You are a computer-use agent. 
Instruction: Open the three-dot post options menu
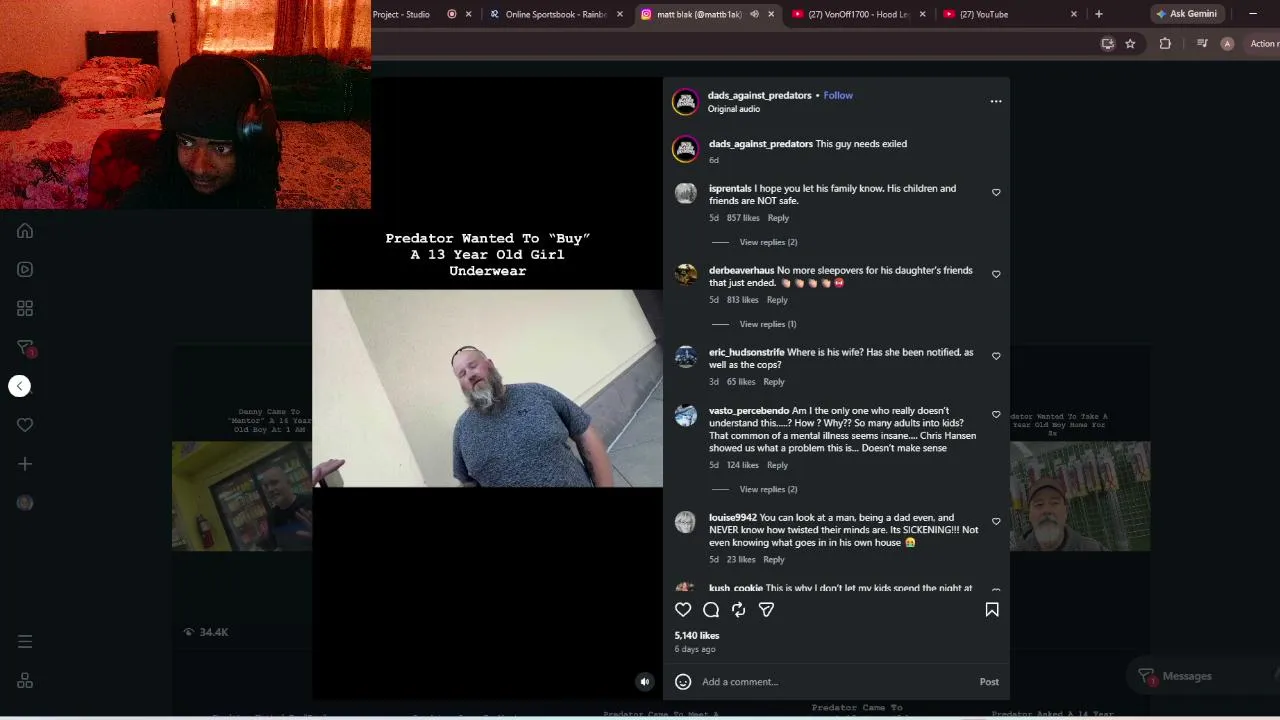click(996, 101)
